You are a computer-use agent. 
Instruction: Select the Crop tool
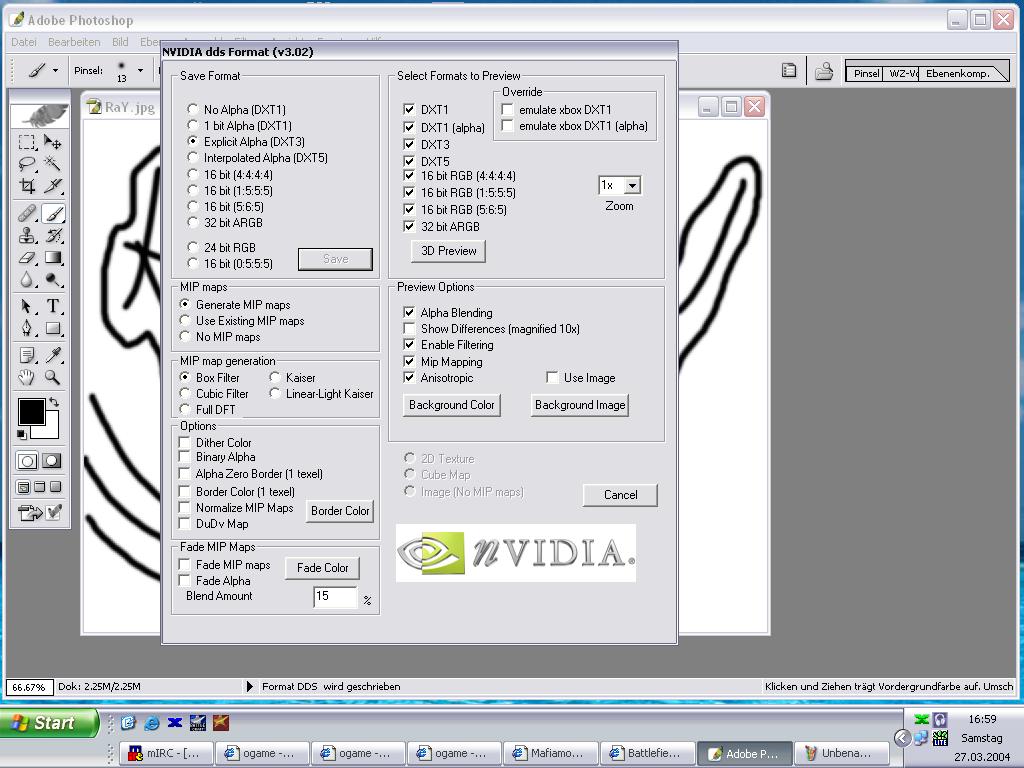click(27, 185)
